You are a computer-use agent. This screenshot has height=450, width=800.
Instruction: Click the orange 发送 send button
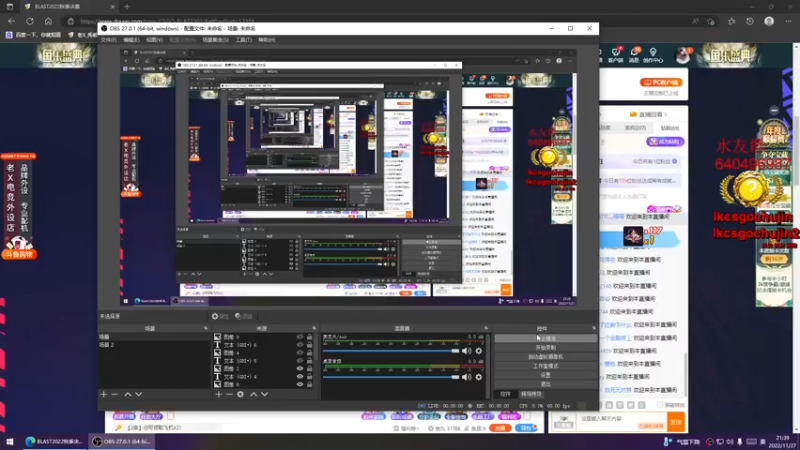pos(676,422)
